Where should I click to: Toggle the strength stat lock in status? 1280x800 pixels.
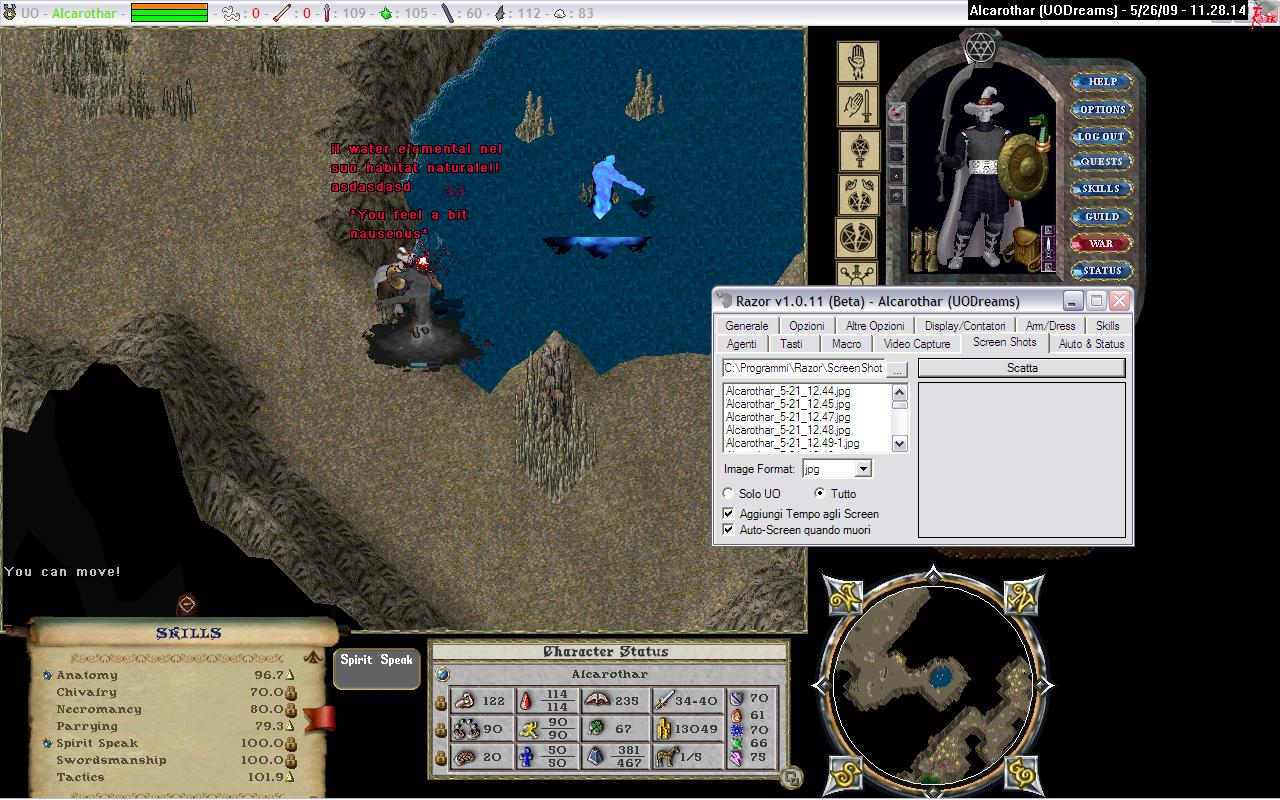click(441, 702)
